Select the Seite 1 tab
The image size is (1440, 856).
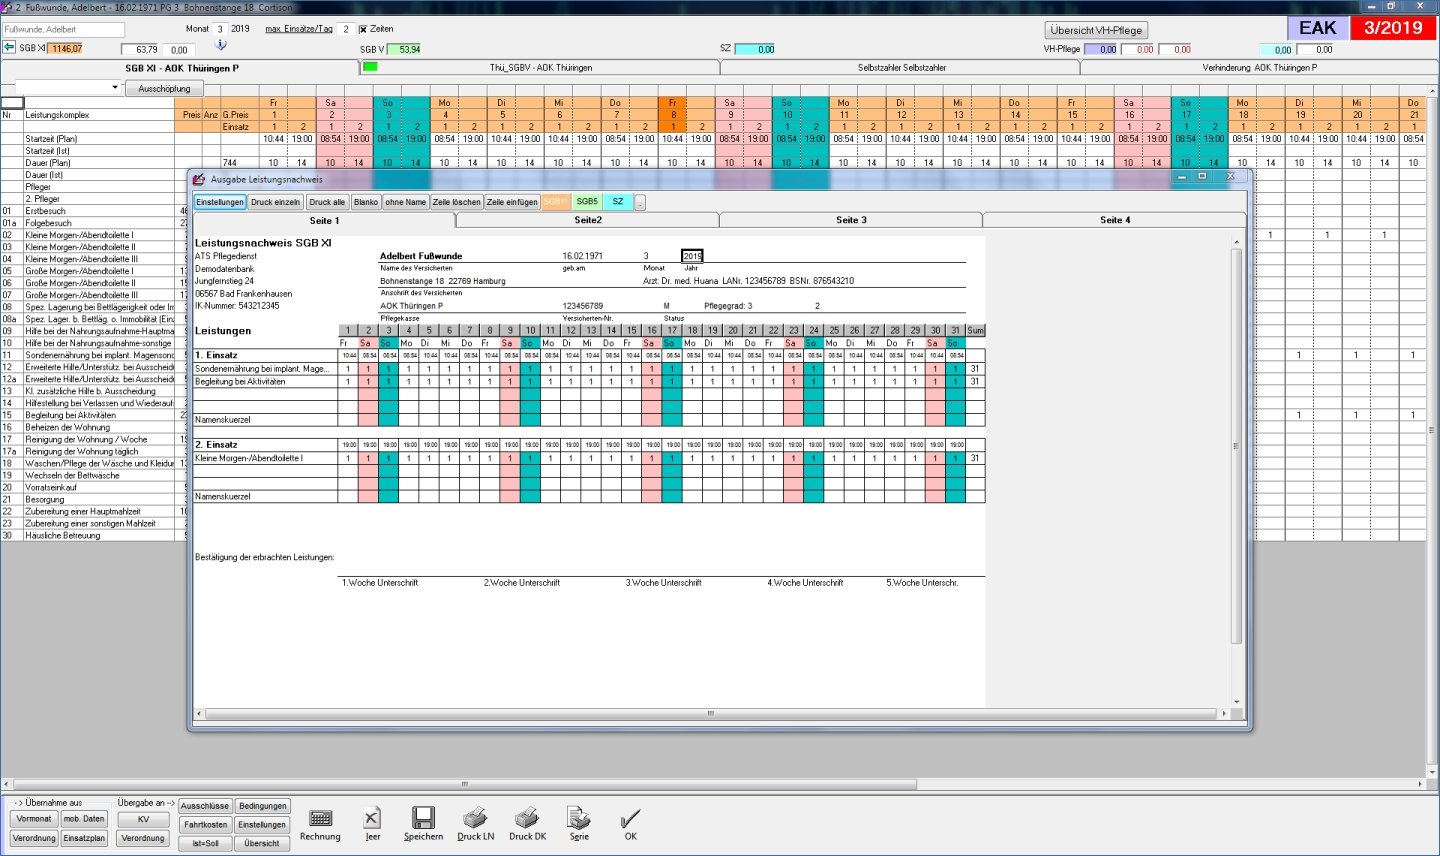pos(324,220)
